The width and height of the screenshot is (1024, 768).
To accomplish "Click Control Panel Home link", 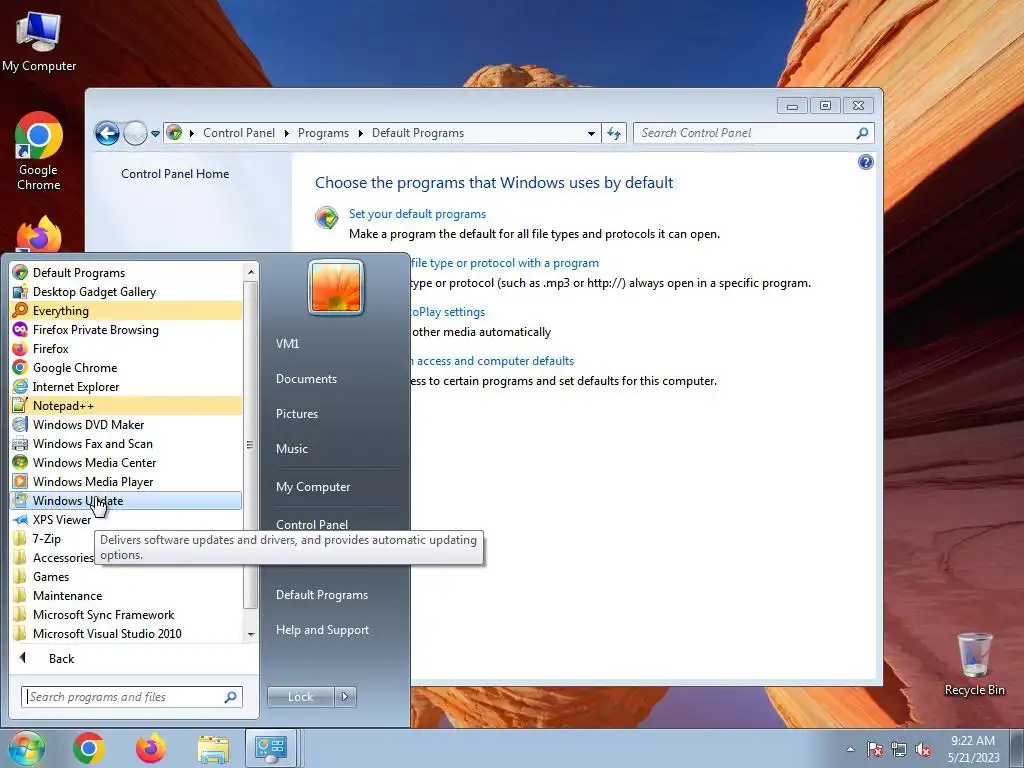I will [x=175, y=174].
